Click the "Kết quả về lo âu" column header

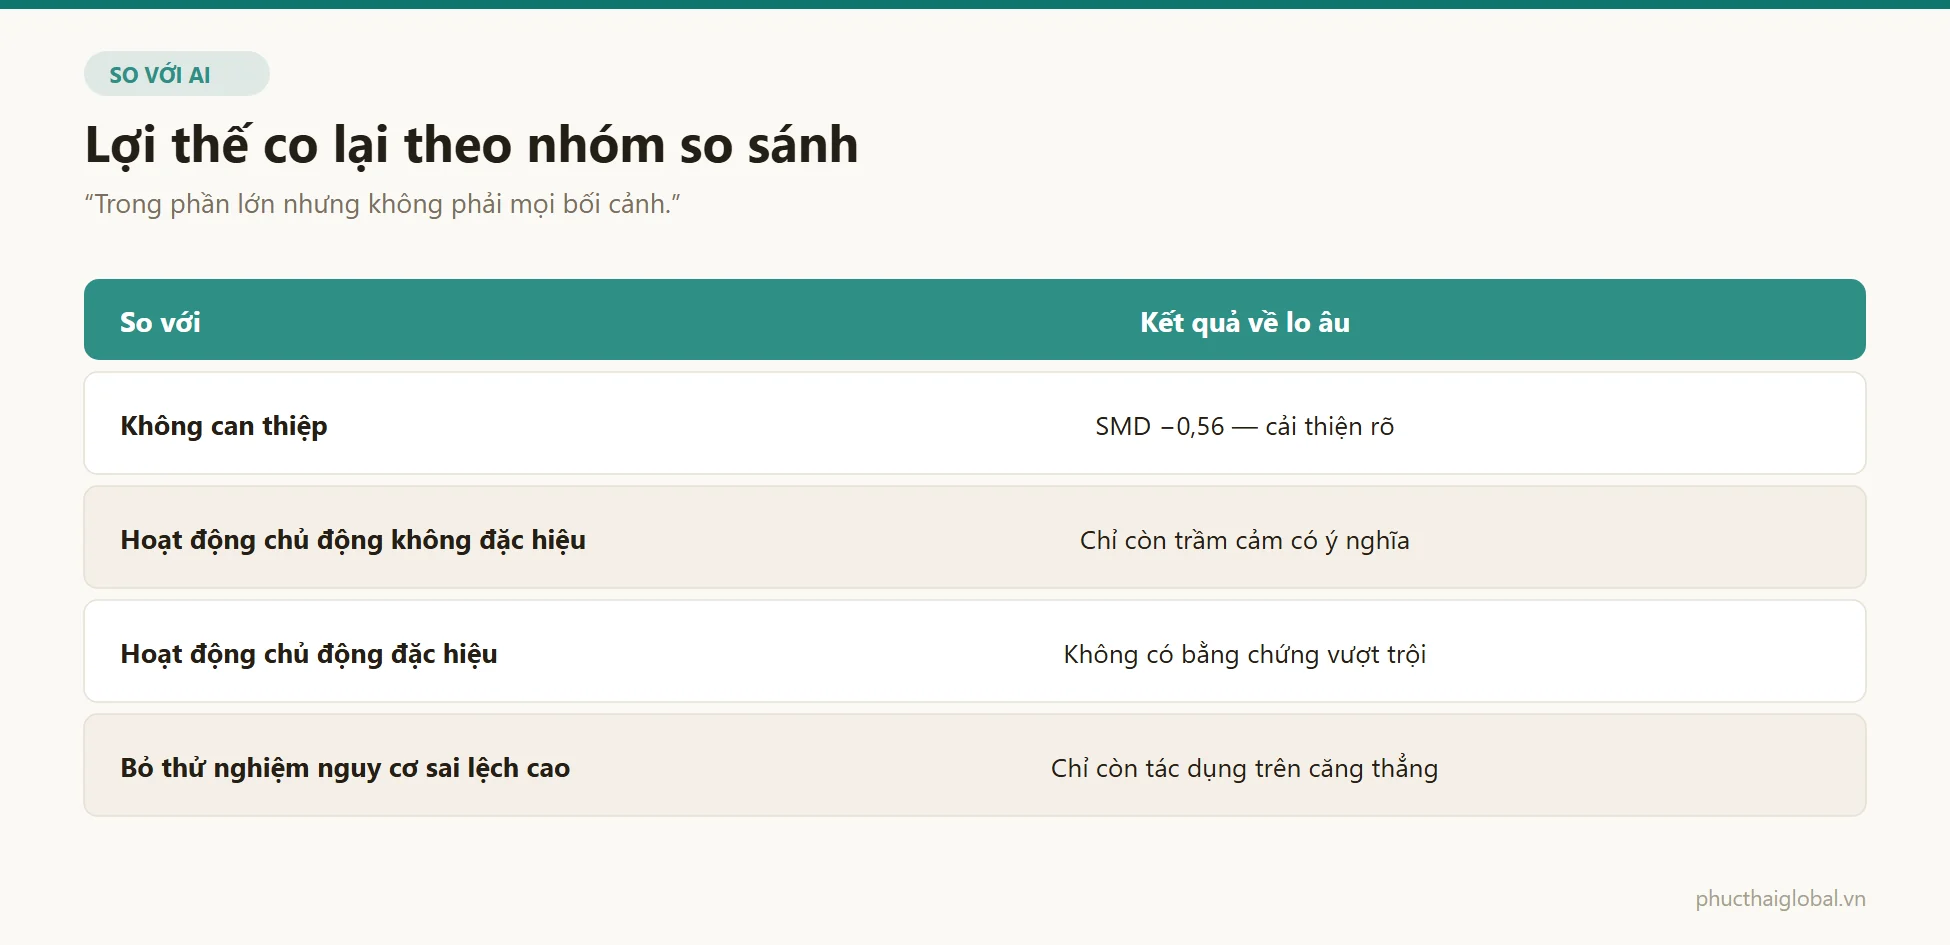point(1245,322)
